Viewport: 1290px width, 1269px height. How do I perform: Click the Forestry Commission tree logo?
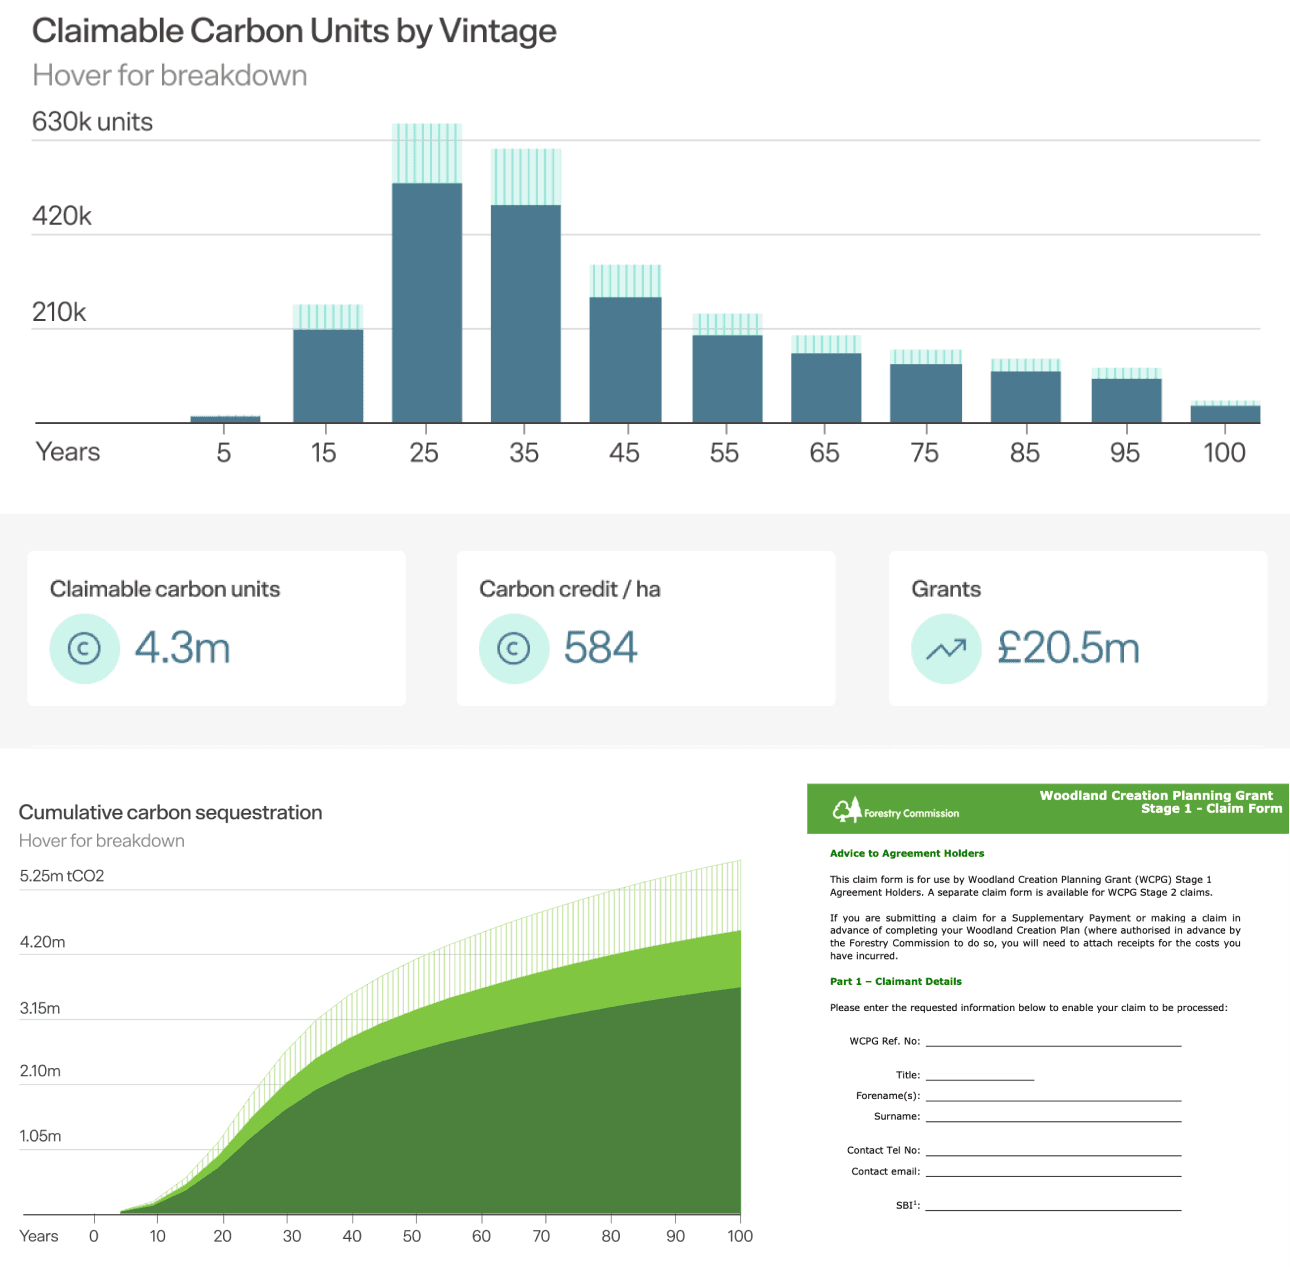point(847,811)
